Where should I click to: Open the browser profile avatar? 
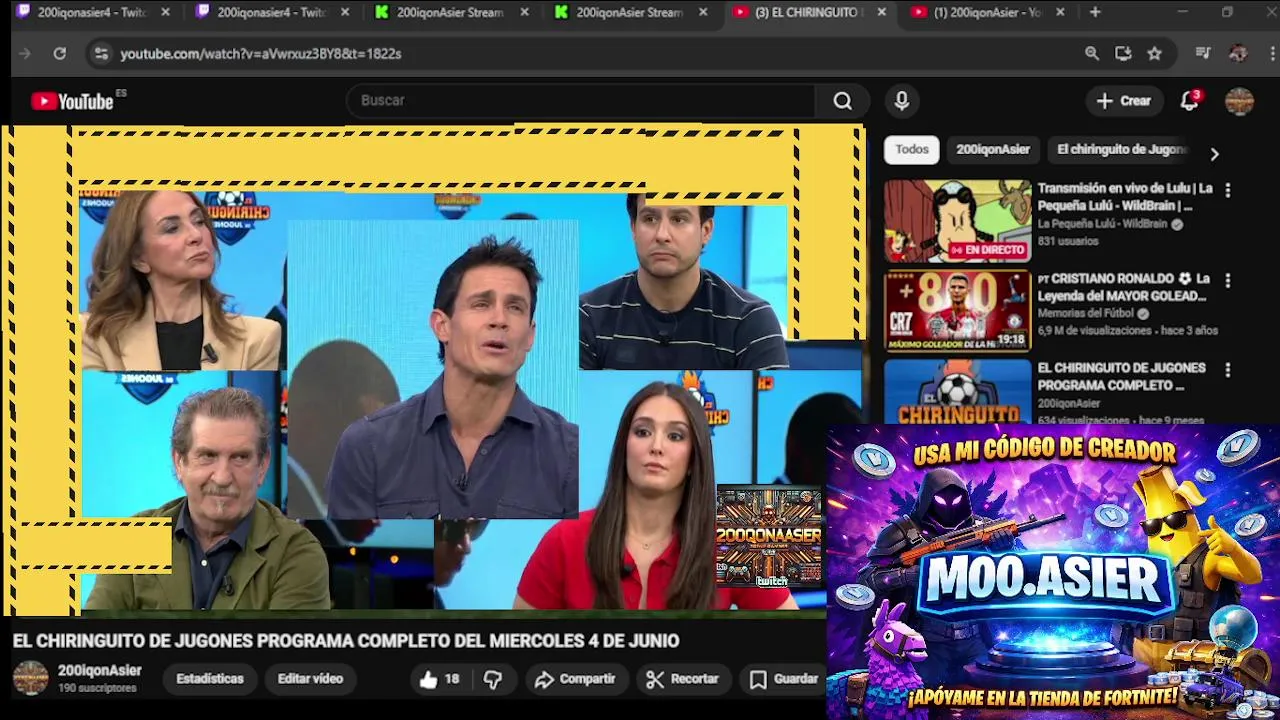[x=1238, y=53]
